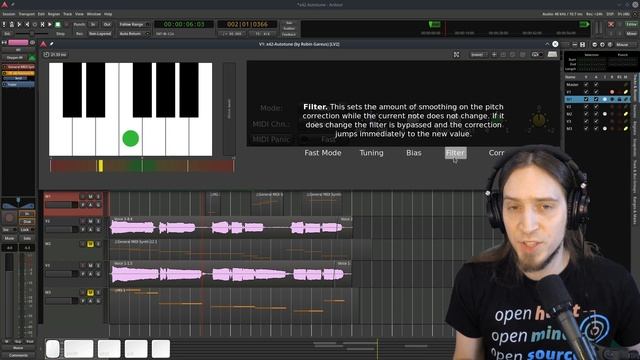Zoom out using the editor zoom-out icon

coord(594,44)
